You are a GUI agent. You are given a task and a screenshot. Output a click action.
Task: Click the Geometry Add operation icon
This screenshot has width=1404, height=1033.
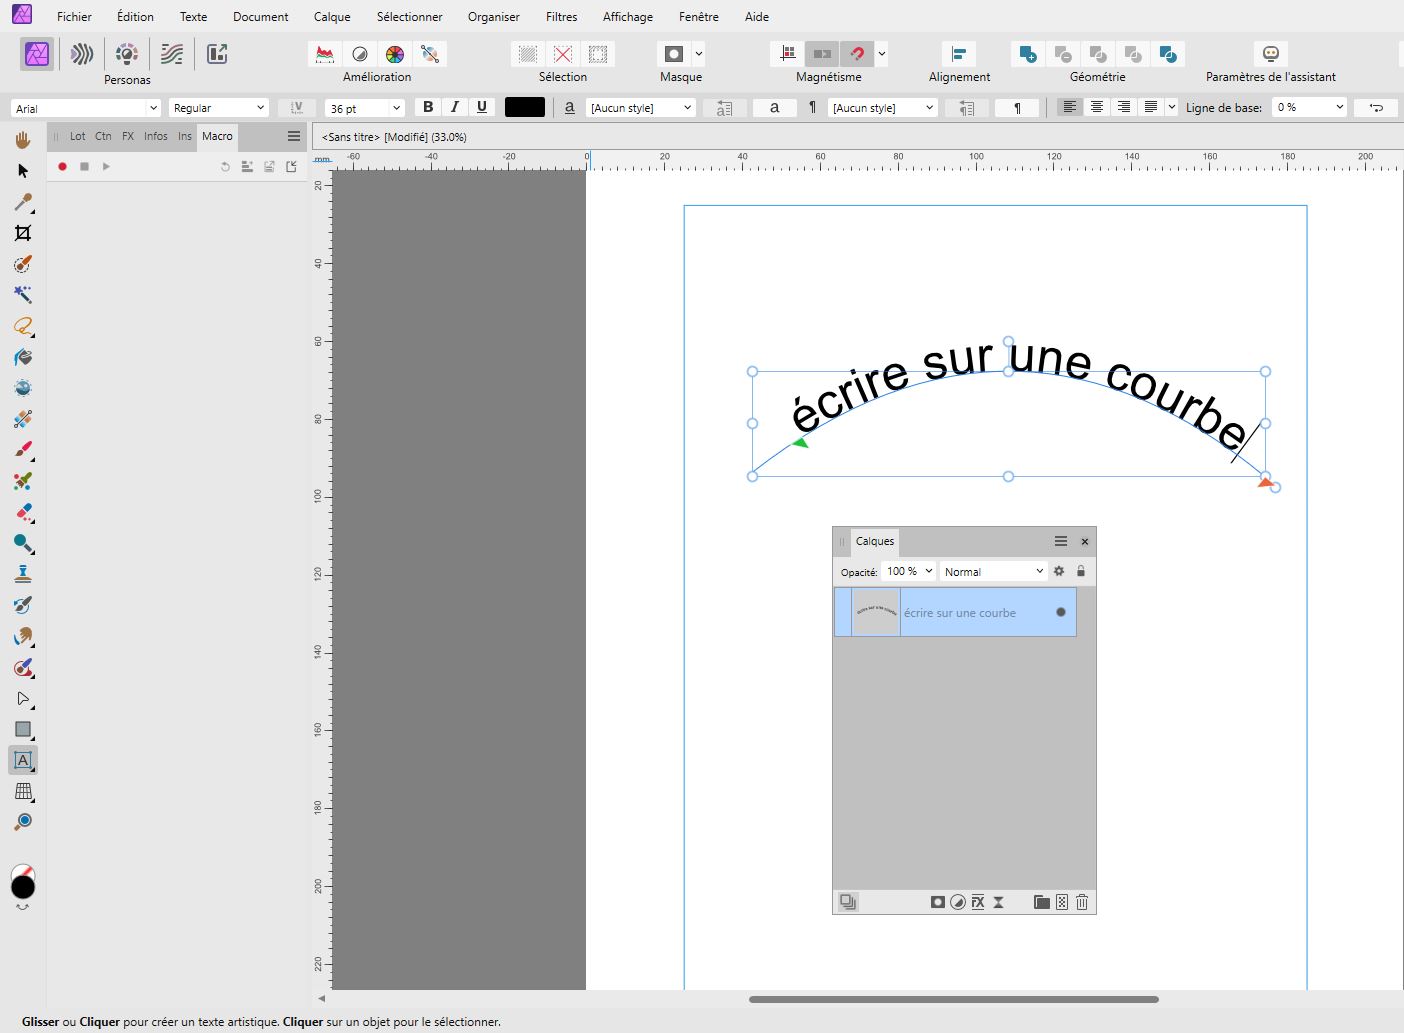tap(1027, 54)
